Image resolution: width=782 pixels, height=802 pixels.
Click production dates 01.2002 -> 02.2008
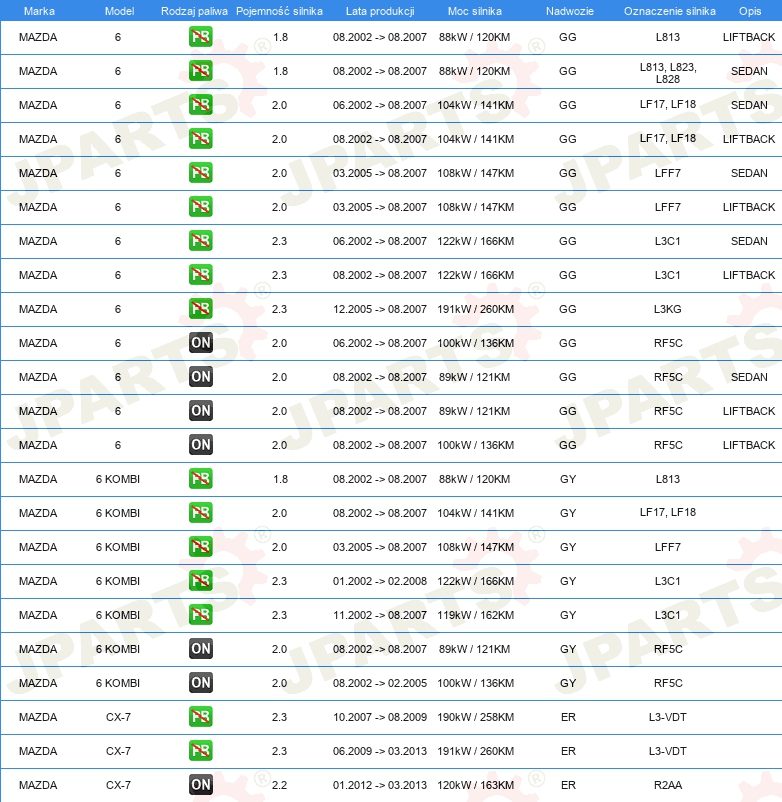click(379, 581)
